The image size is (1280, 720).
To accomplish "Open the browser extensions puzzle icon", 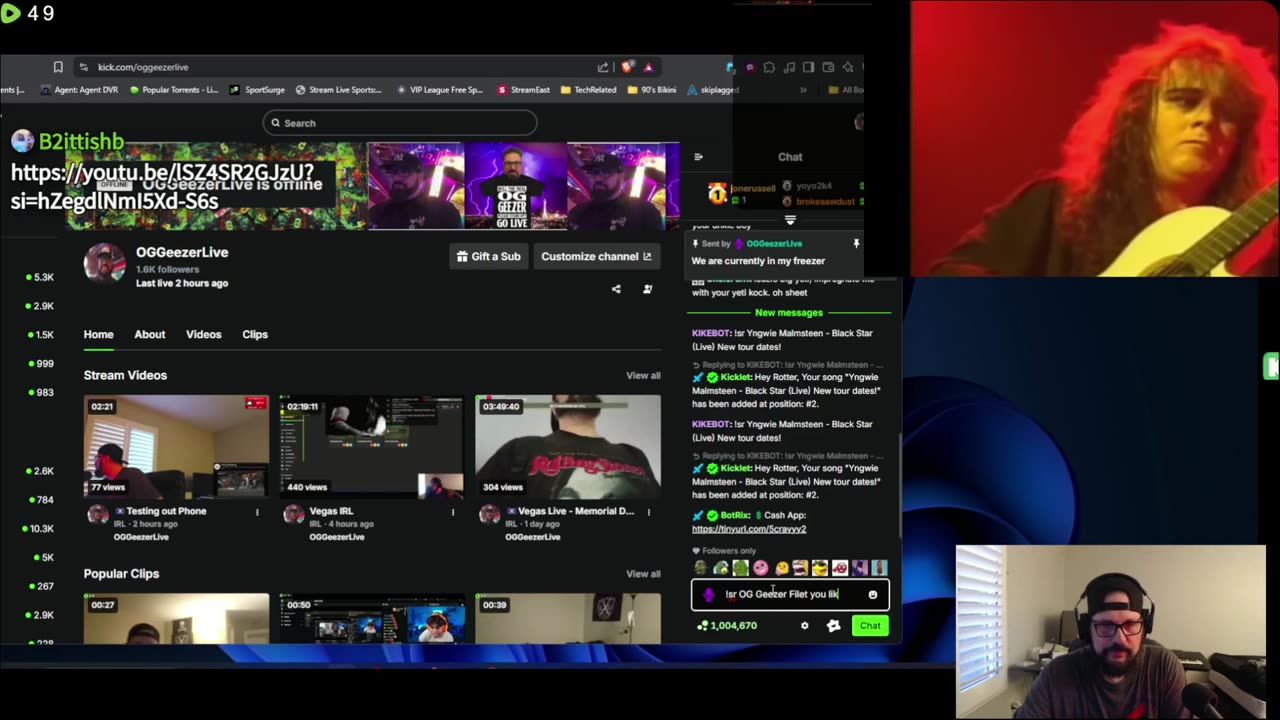I will coord(769,67).
